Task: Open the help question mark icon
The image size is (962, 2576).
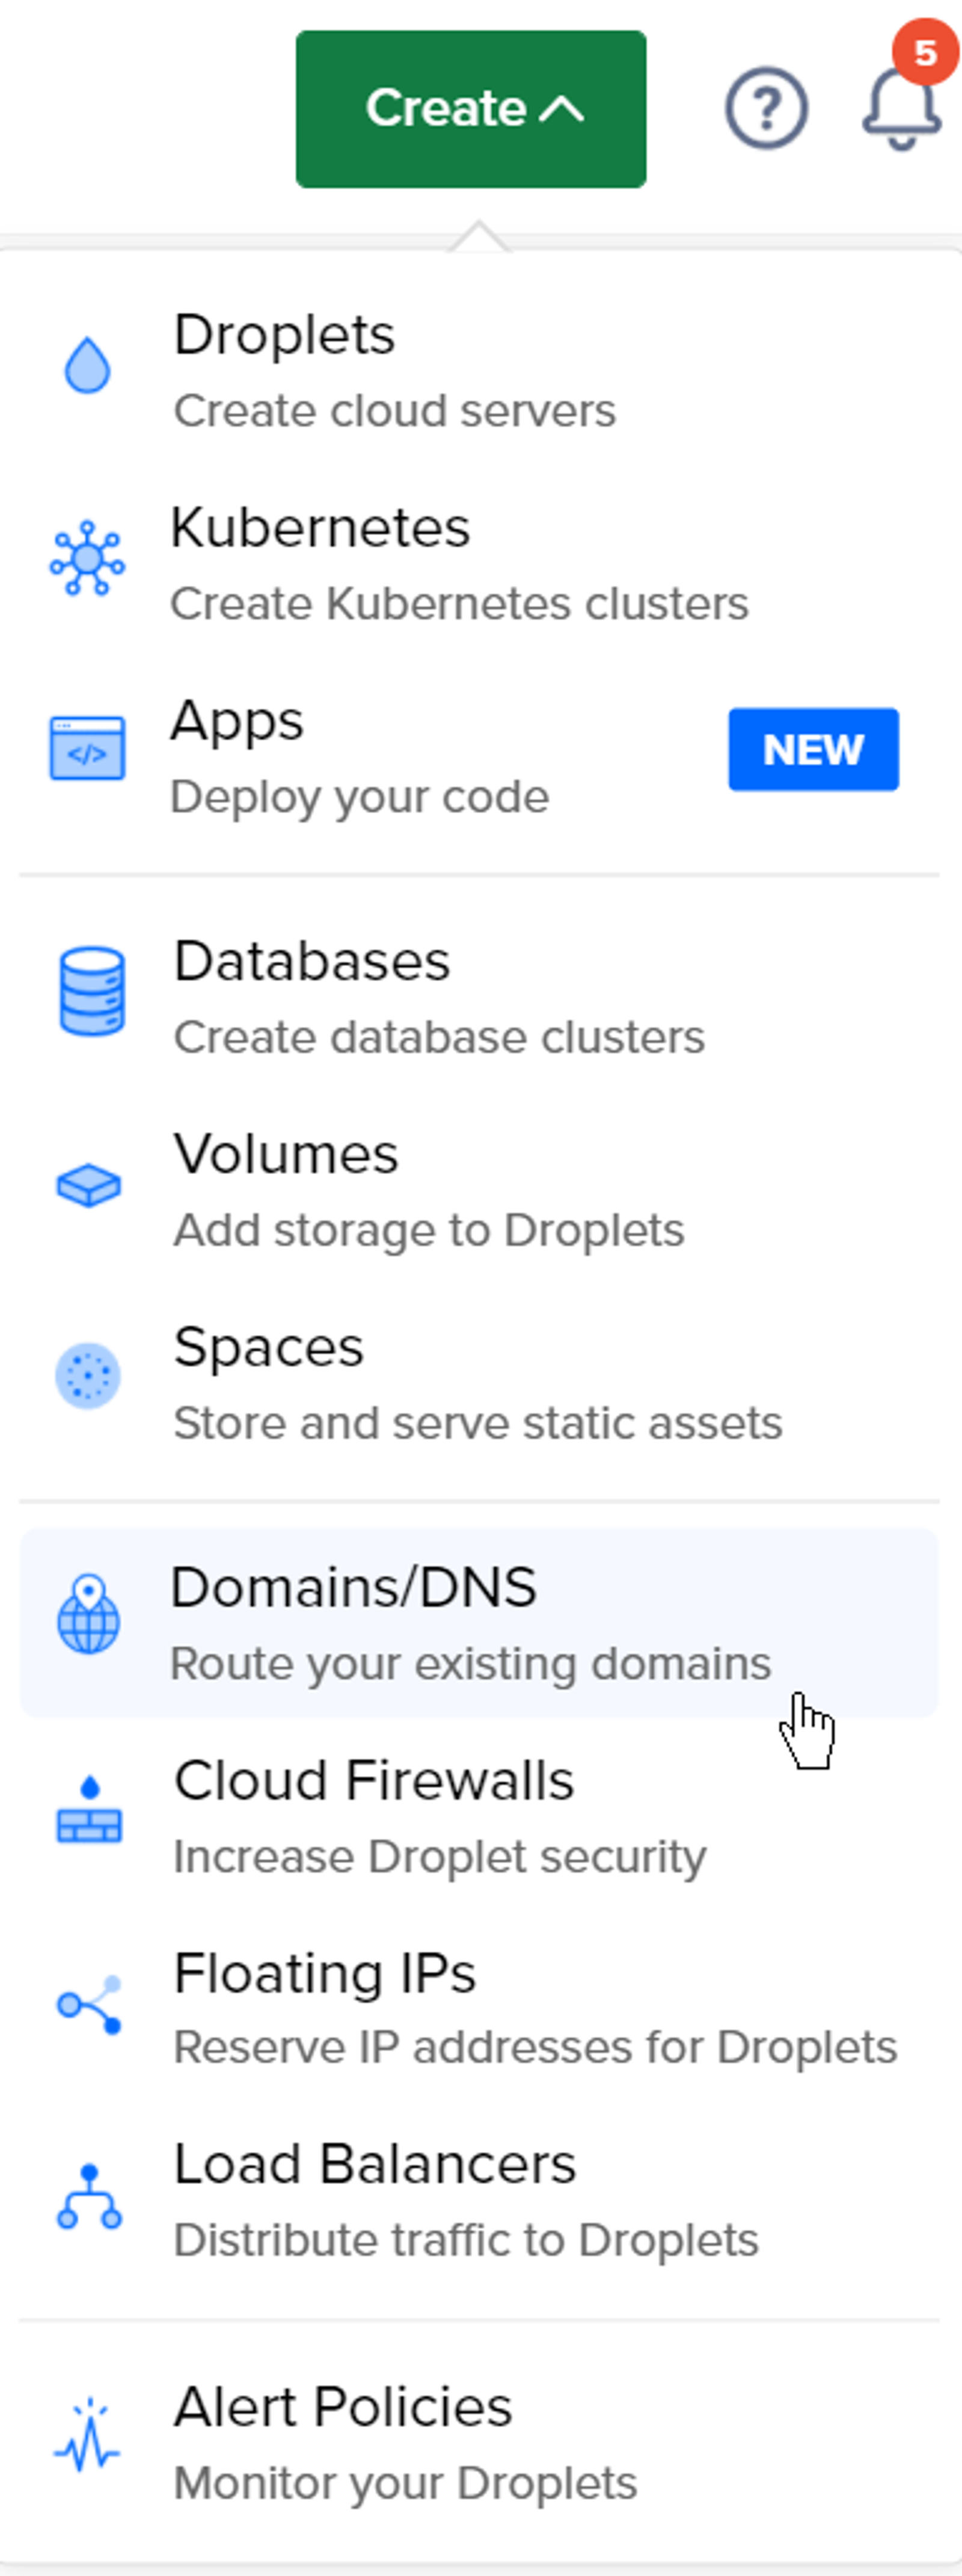Action: tap(766, 108)
